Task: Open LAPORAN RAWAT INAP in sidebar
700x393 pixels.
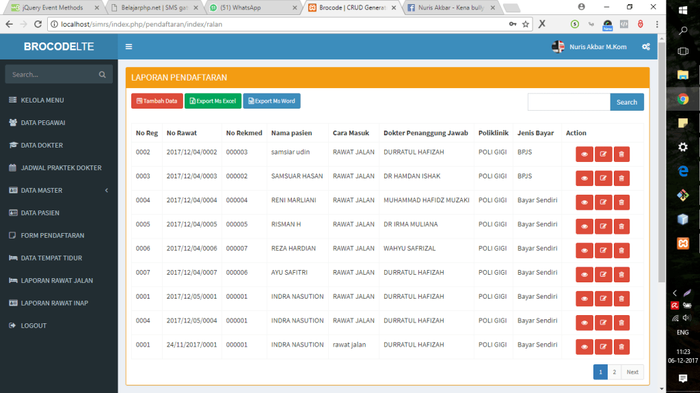Action: pyautogui.click(x=59, y=303)
